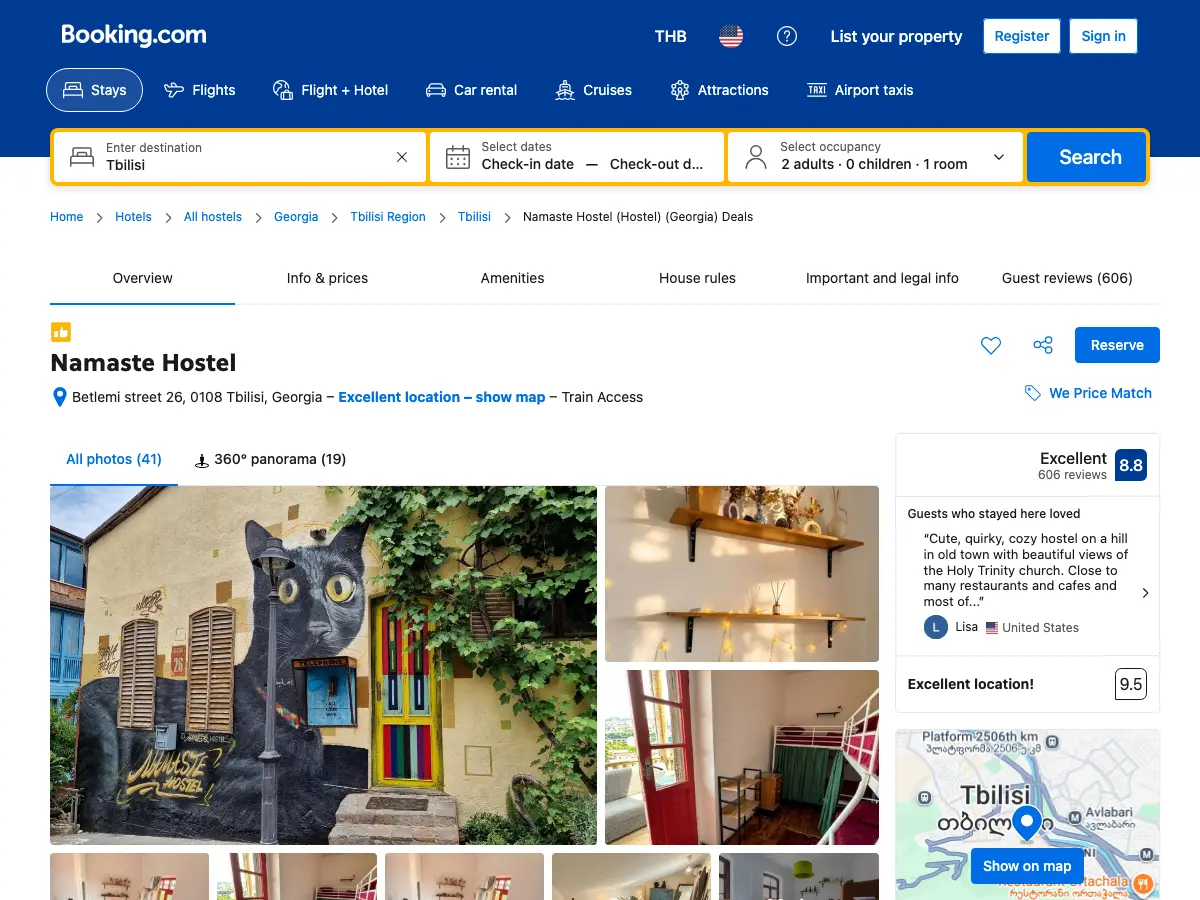Open the language flag selector
The image size is (1200, 900).
click(731, 36)
